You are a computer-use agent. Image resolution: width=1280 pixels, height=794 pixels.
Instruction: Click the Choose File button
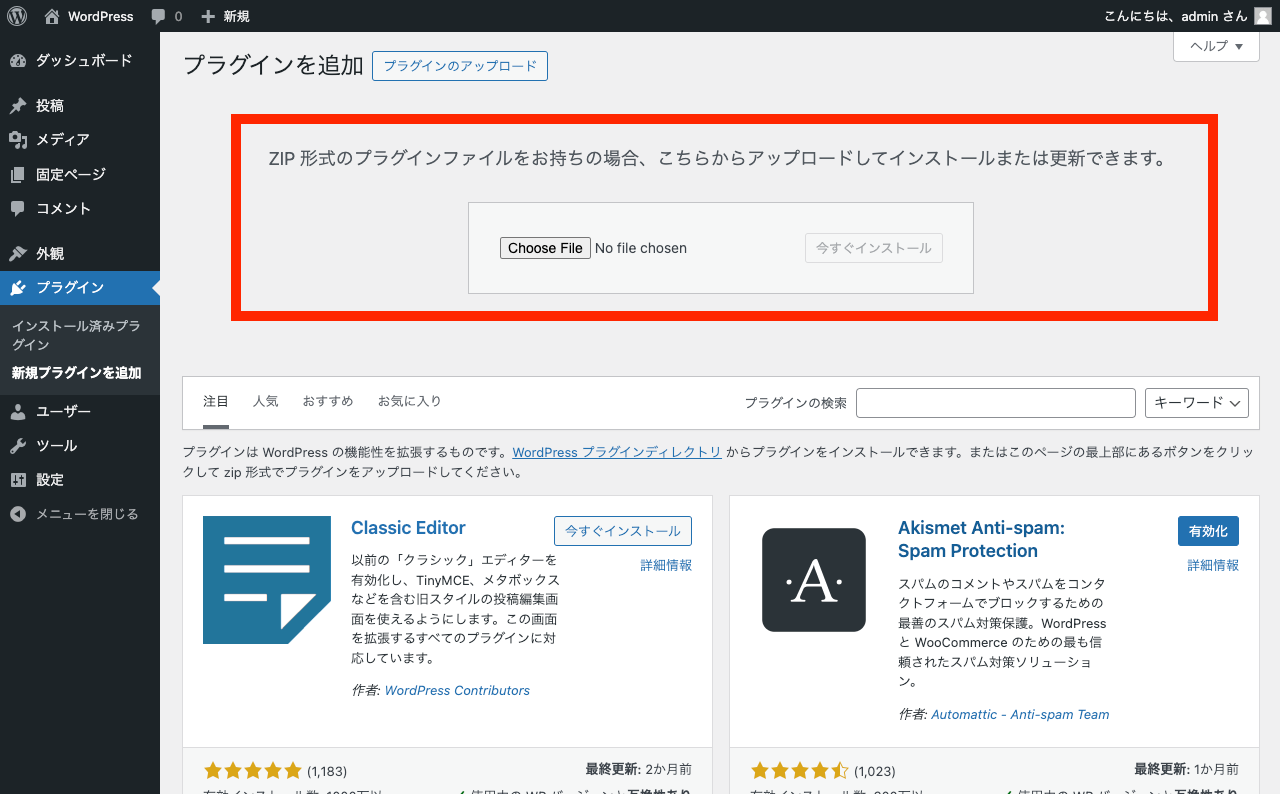click(x=545, y=248)
